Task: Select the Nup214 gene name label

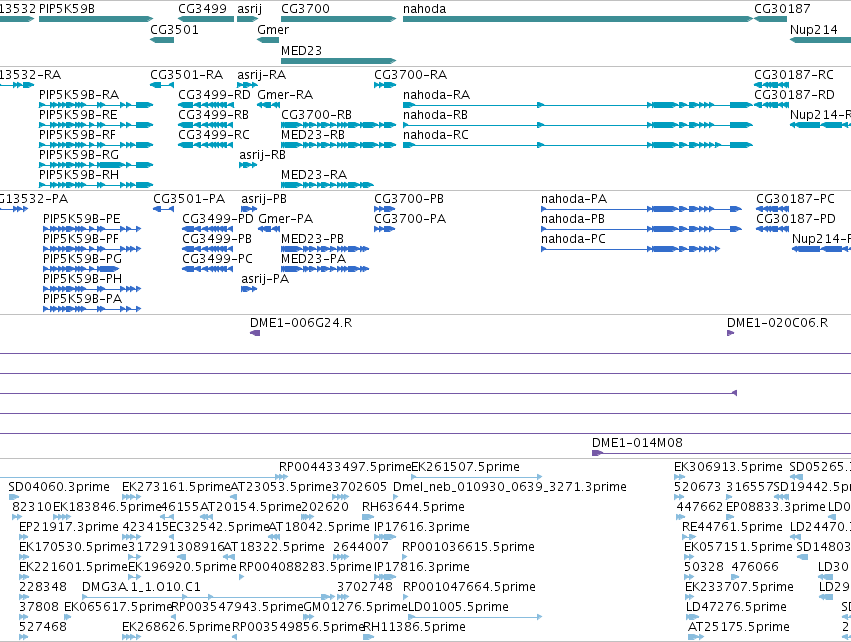Action: (814, 30)
